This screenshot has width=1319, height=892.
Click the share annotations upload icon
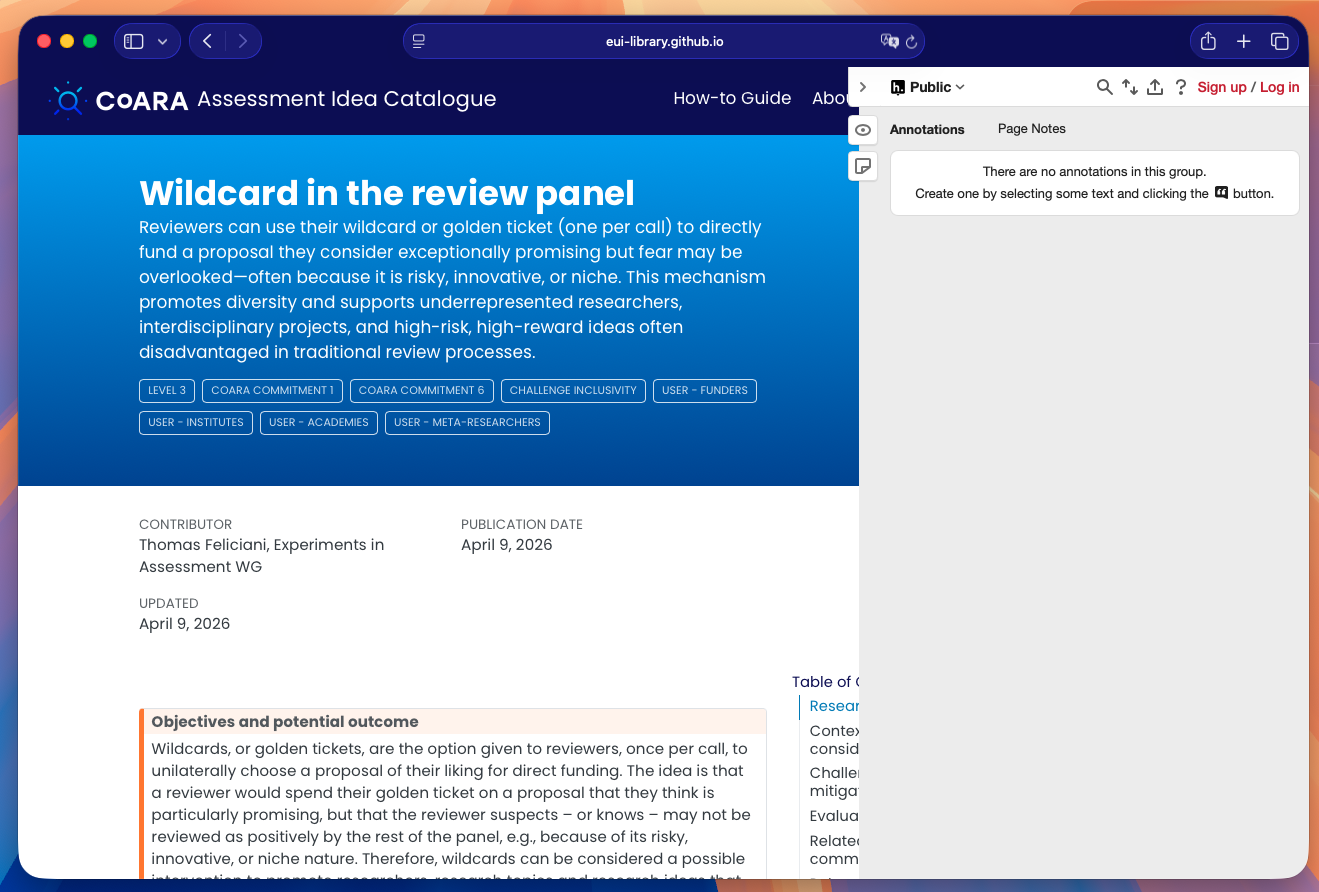[1155, 87]
